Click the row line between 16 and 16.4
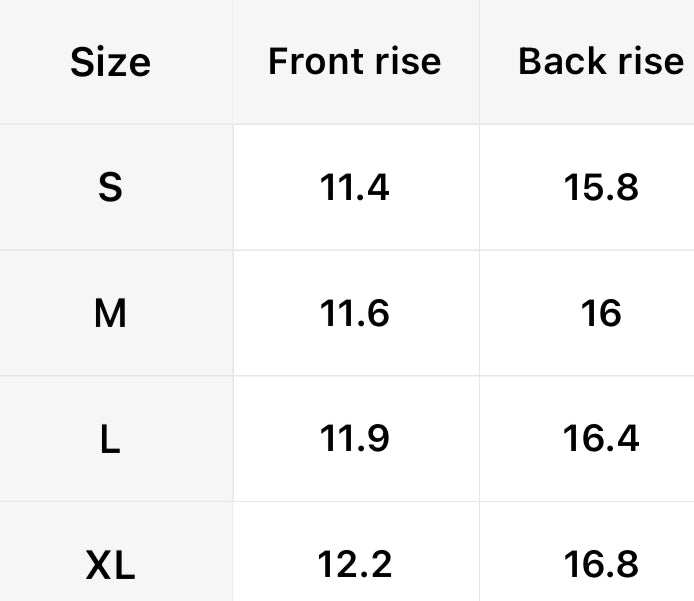Viewport: 694px width, 601px height. click(x=601, y=376)
